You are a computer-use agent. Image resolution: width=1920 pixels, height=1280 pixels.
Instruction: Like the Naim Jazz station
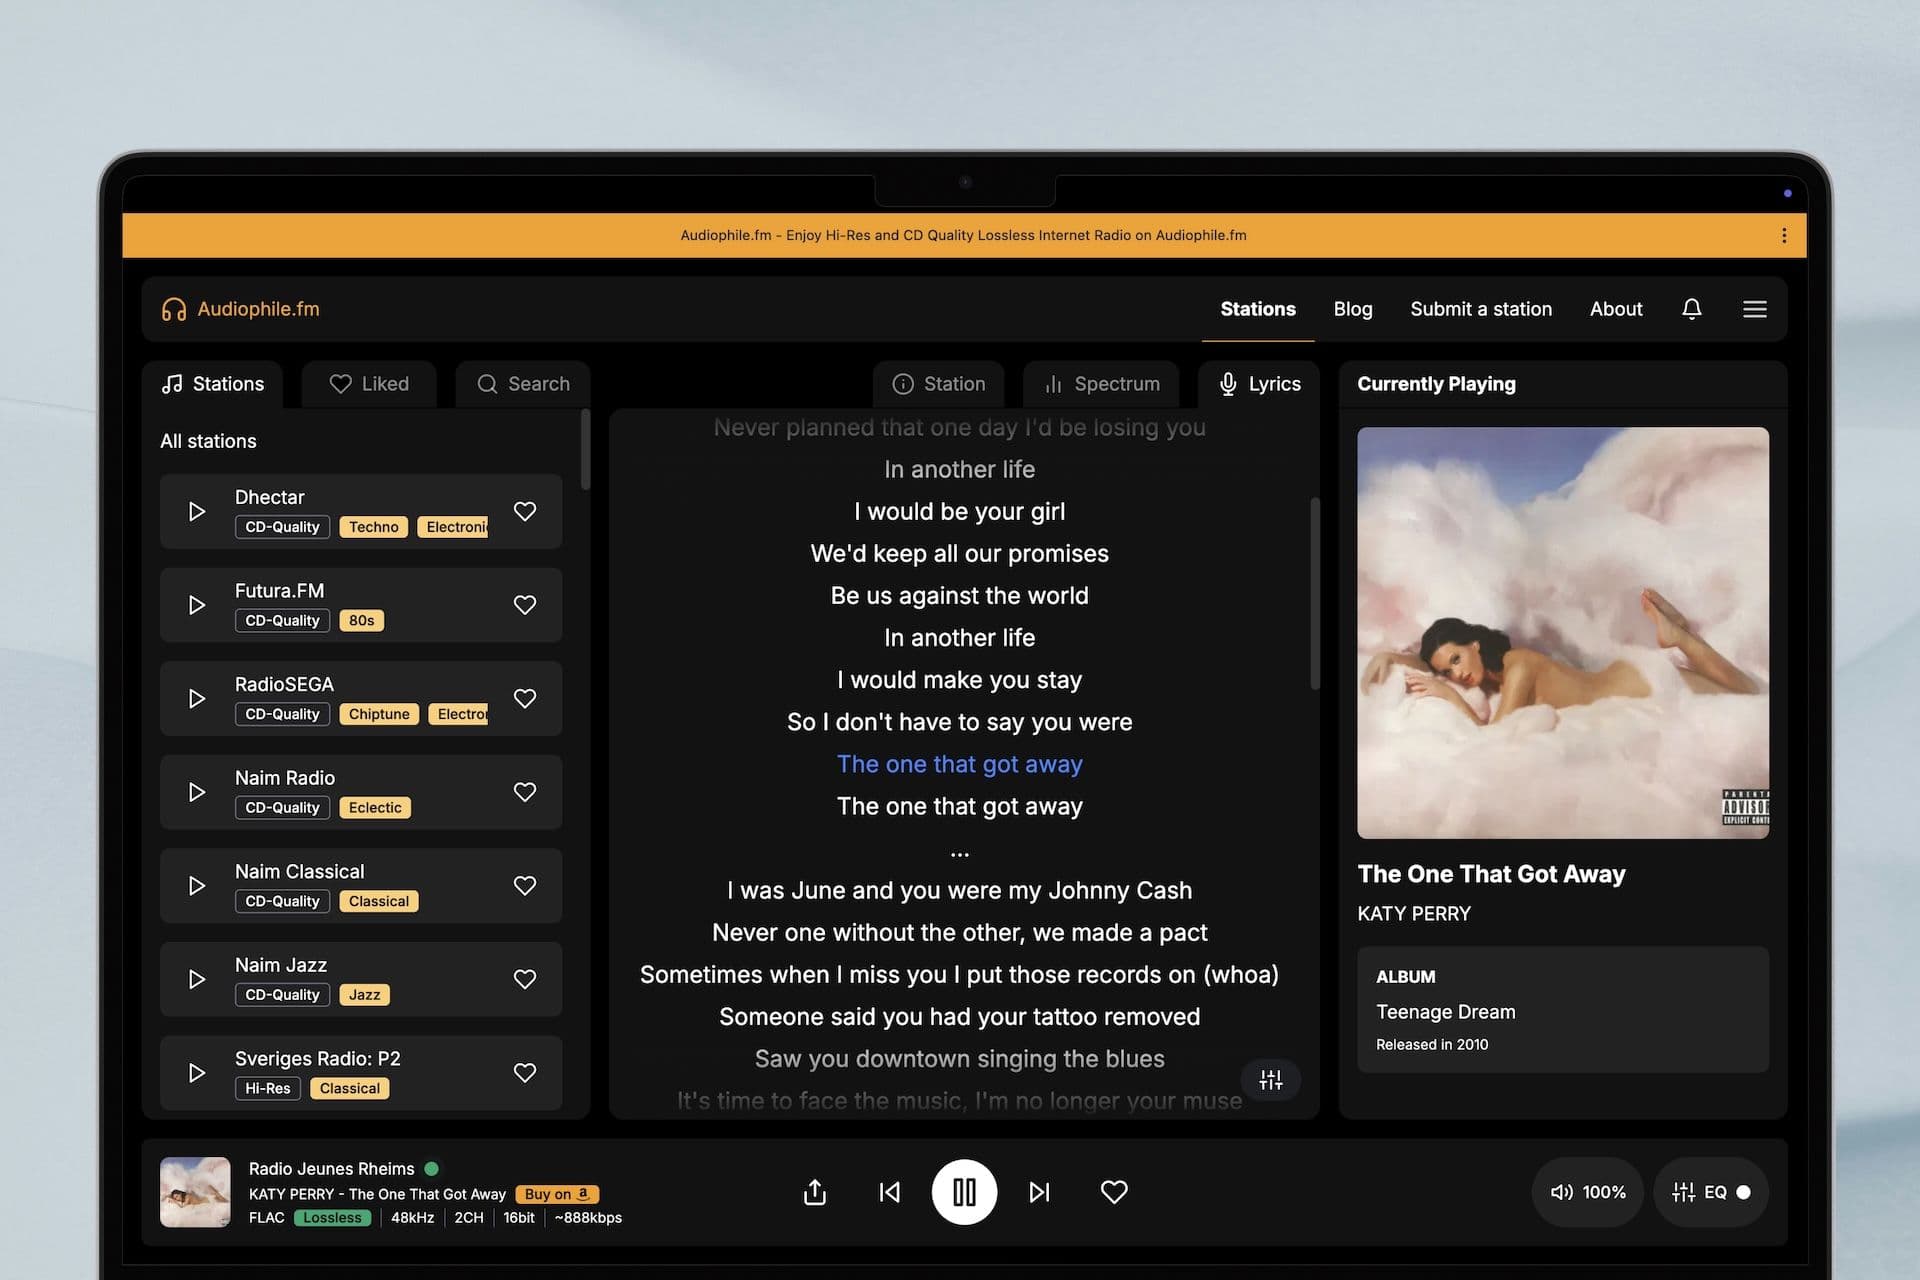pyautogui.click(x=525, y=979)
